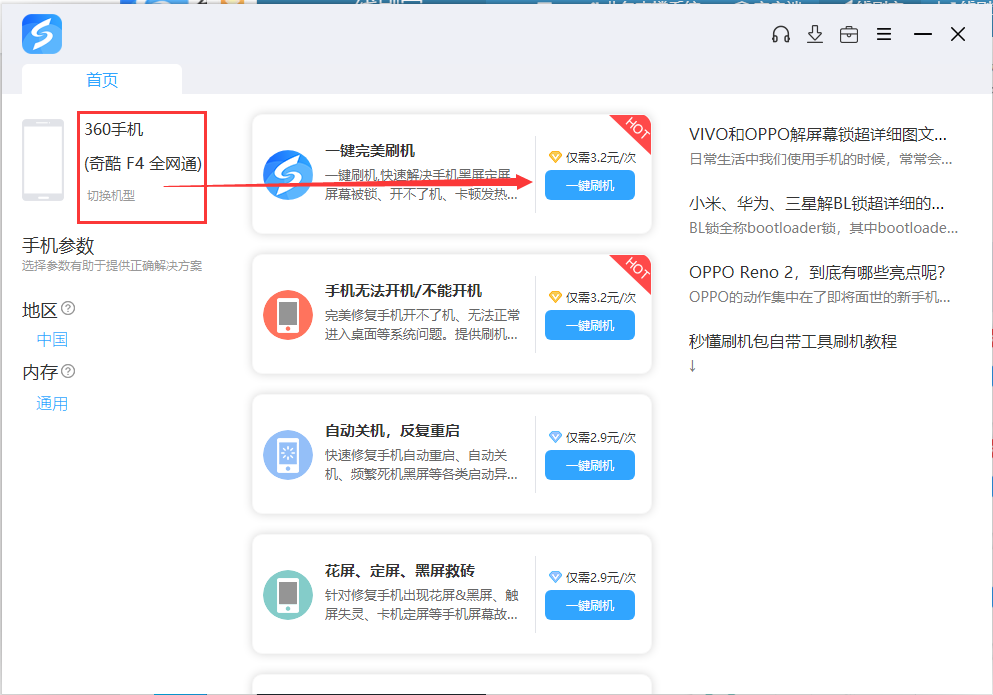
Task: Minimize the app window
Action: (923, 34)
